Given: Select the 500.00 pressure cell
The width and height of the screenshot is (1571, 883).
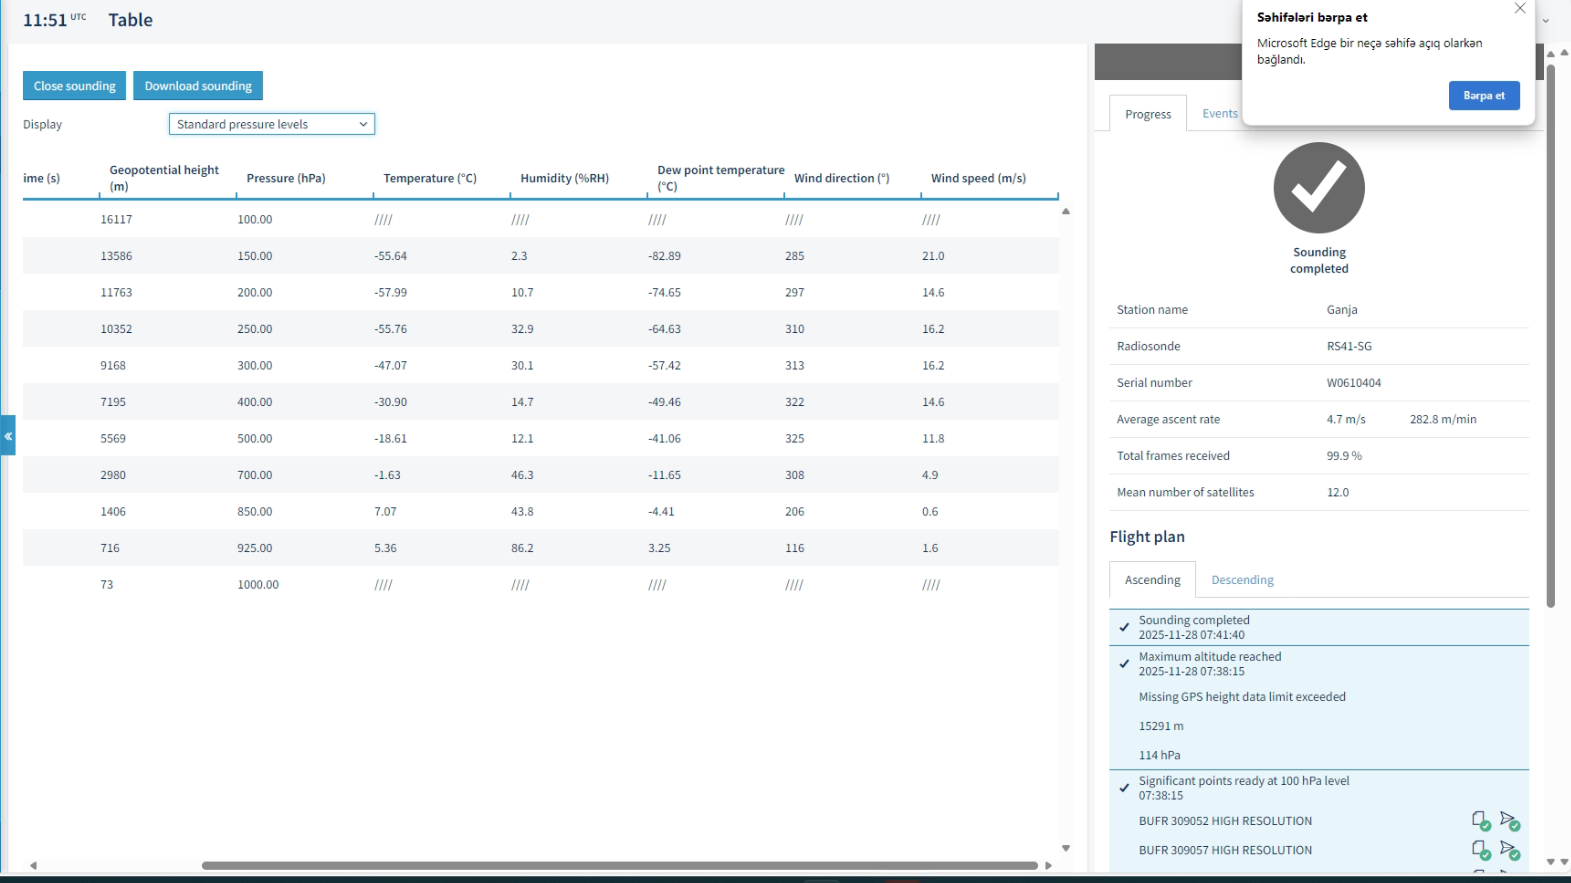Looking at the screenshot, I should 255,439.
